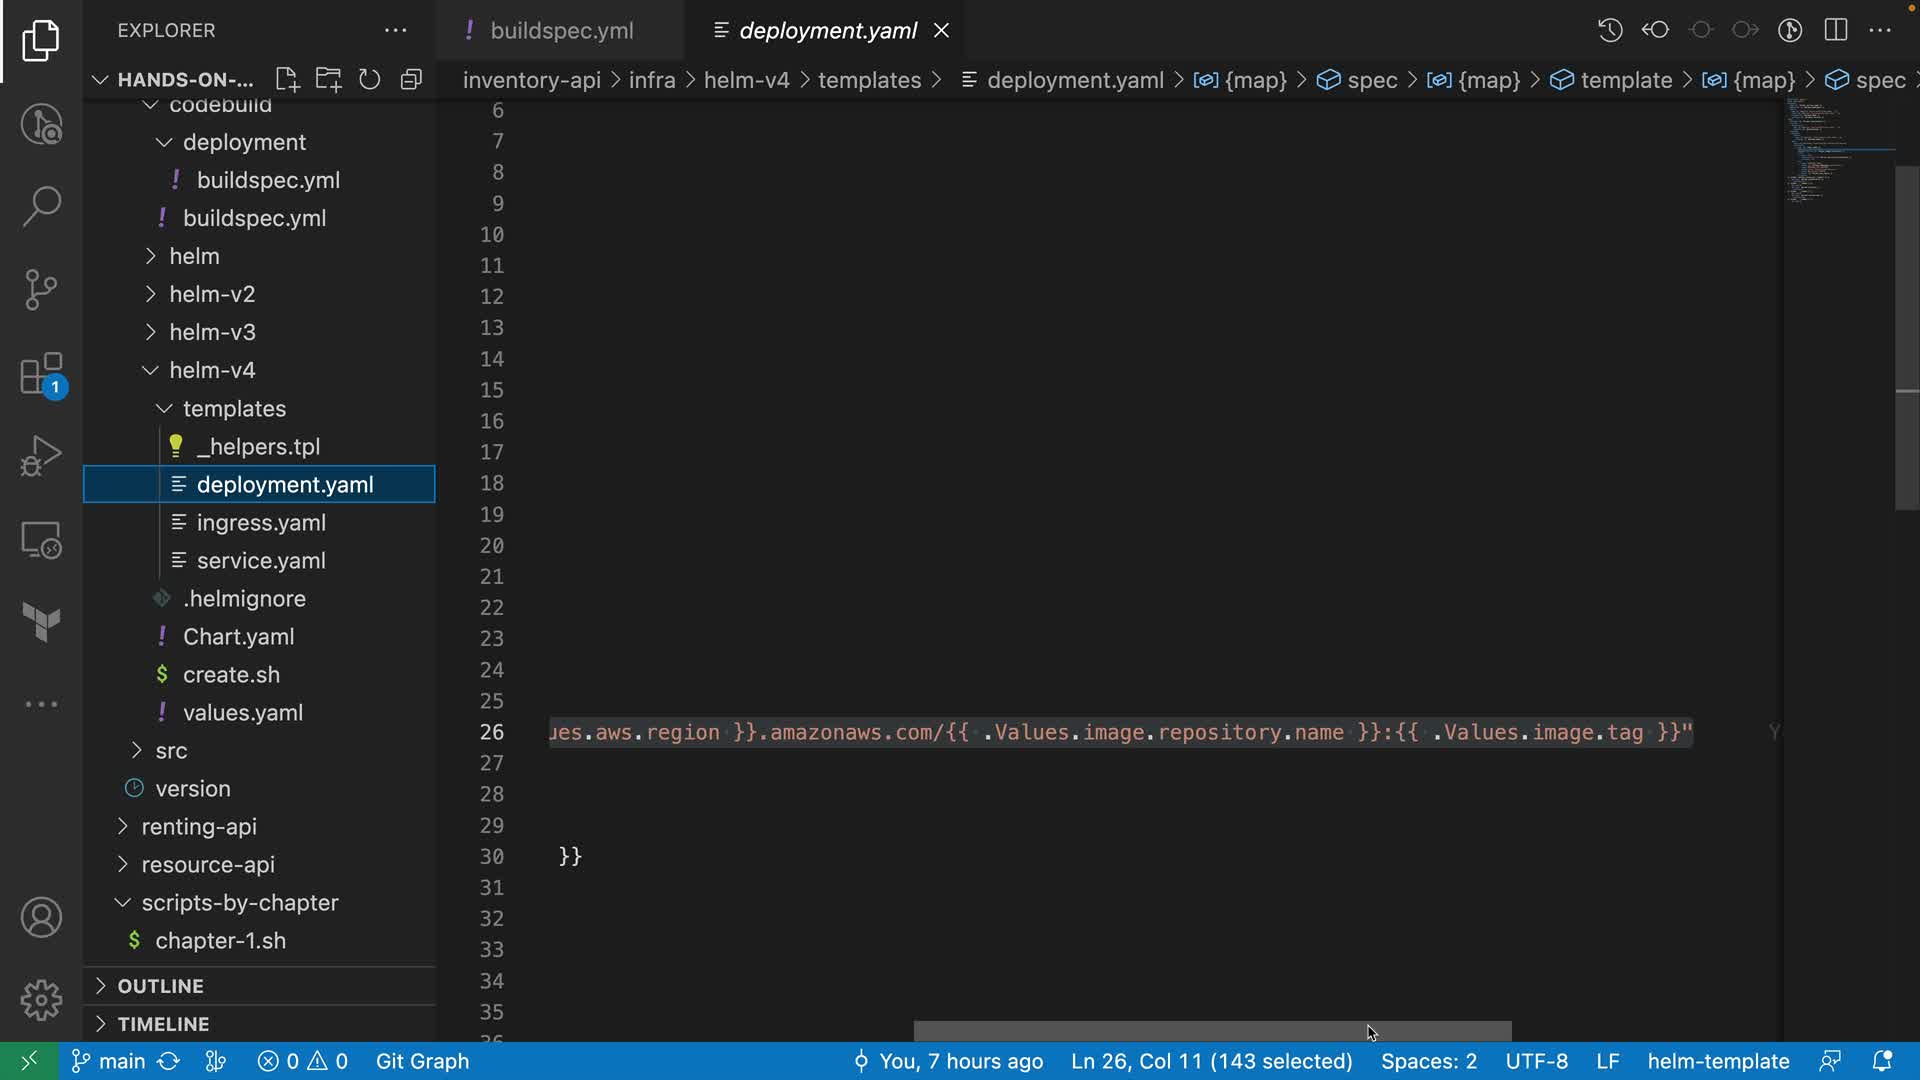Image resolution: width=1920 pixels, height=1080 pixels.
Task: Expand the renting-api folder
Action: click(198, 827)
